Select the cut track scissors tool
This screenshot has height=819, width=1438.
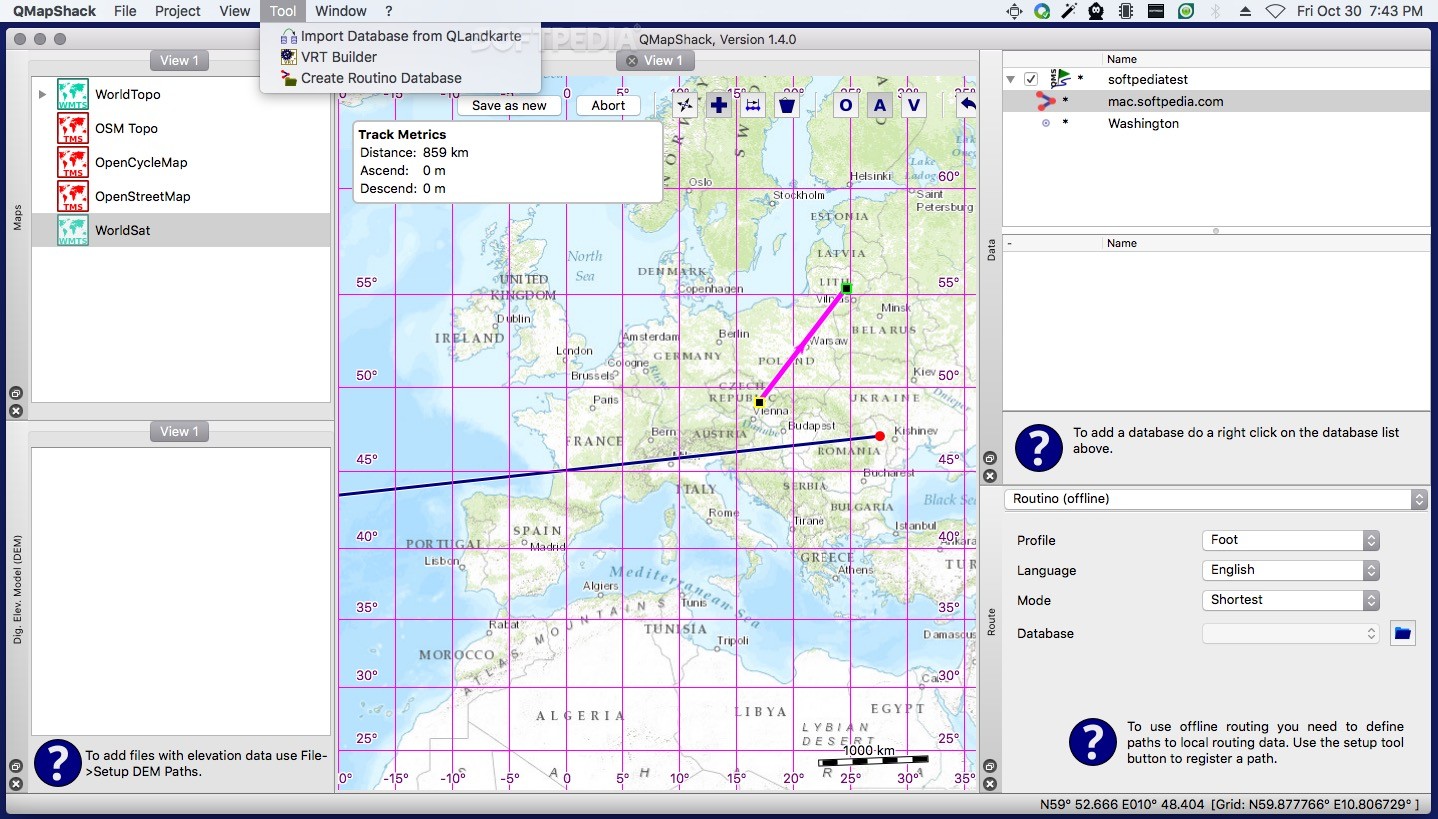(x=685, y=104)
